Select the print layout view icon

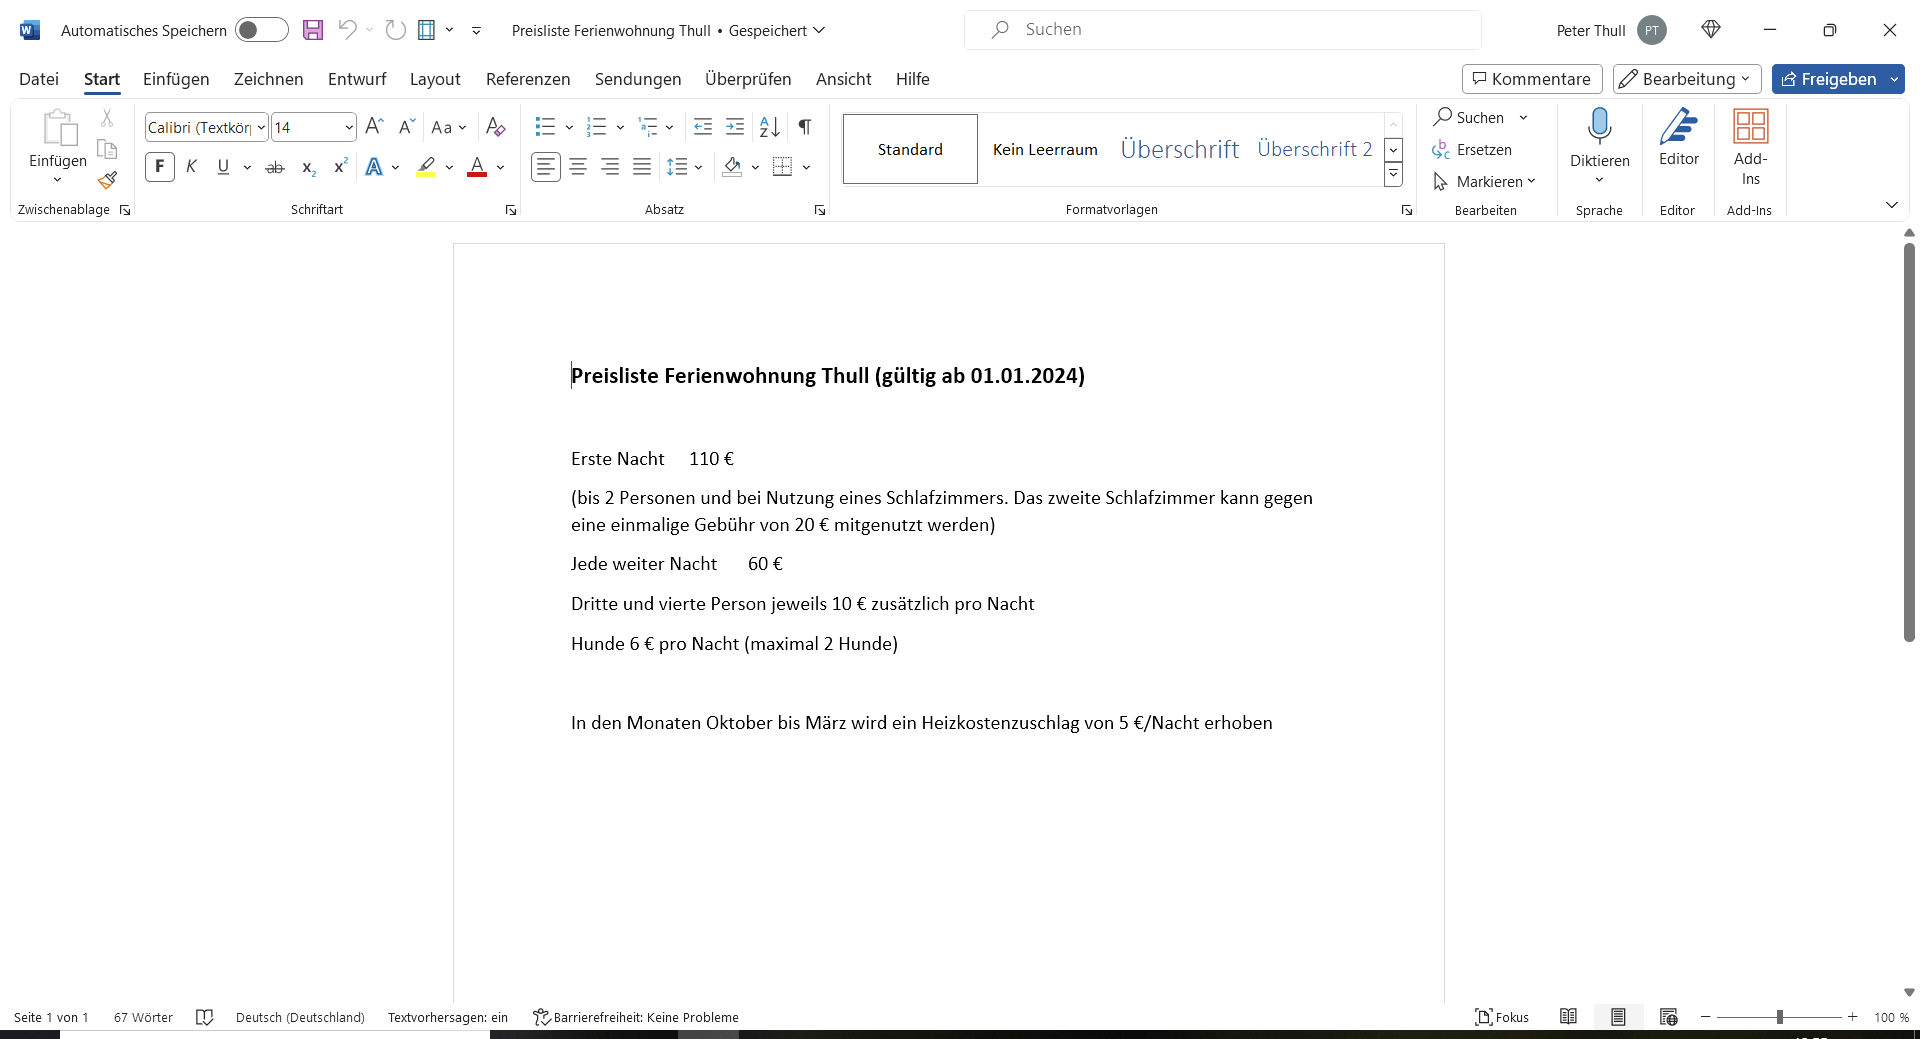[1618, 1017]
